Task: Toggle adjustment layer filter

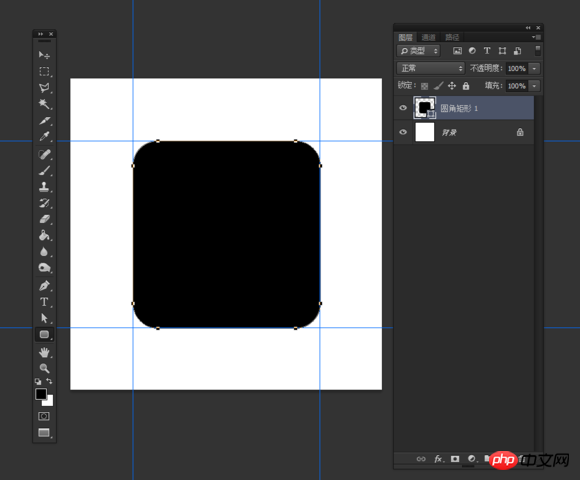Action: [x=472, y=51]
